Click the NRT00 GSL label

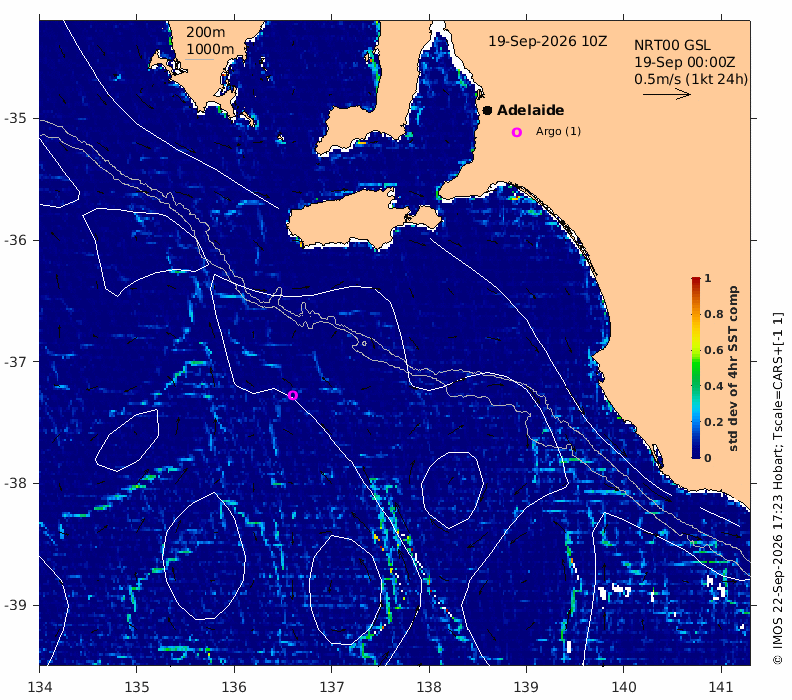click(x=672, y=45)
